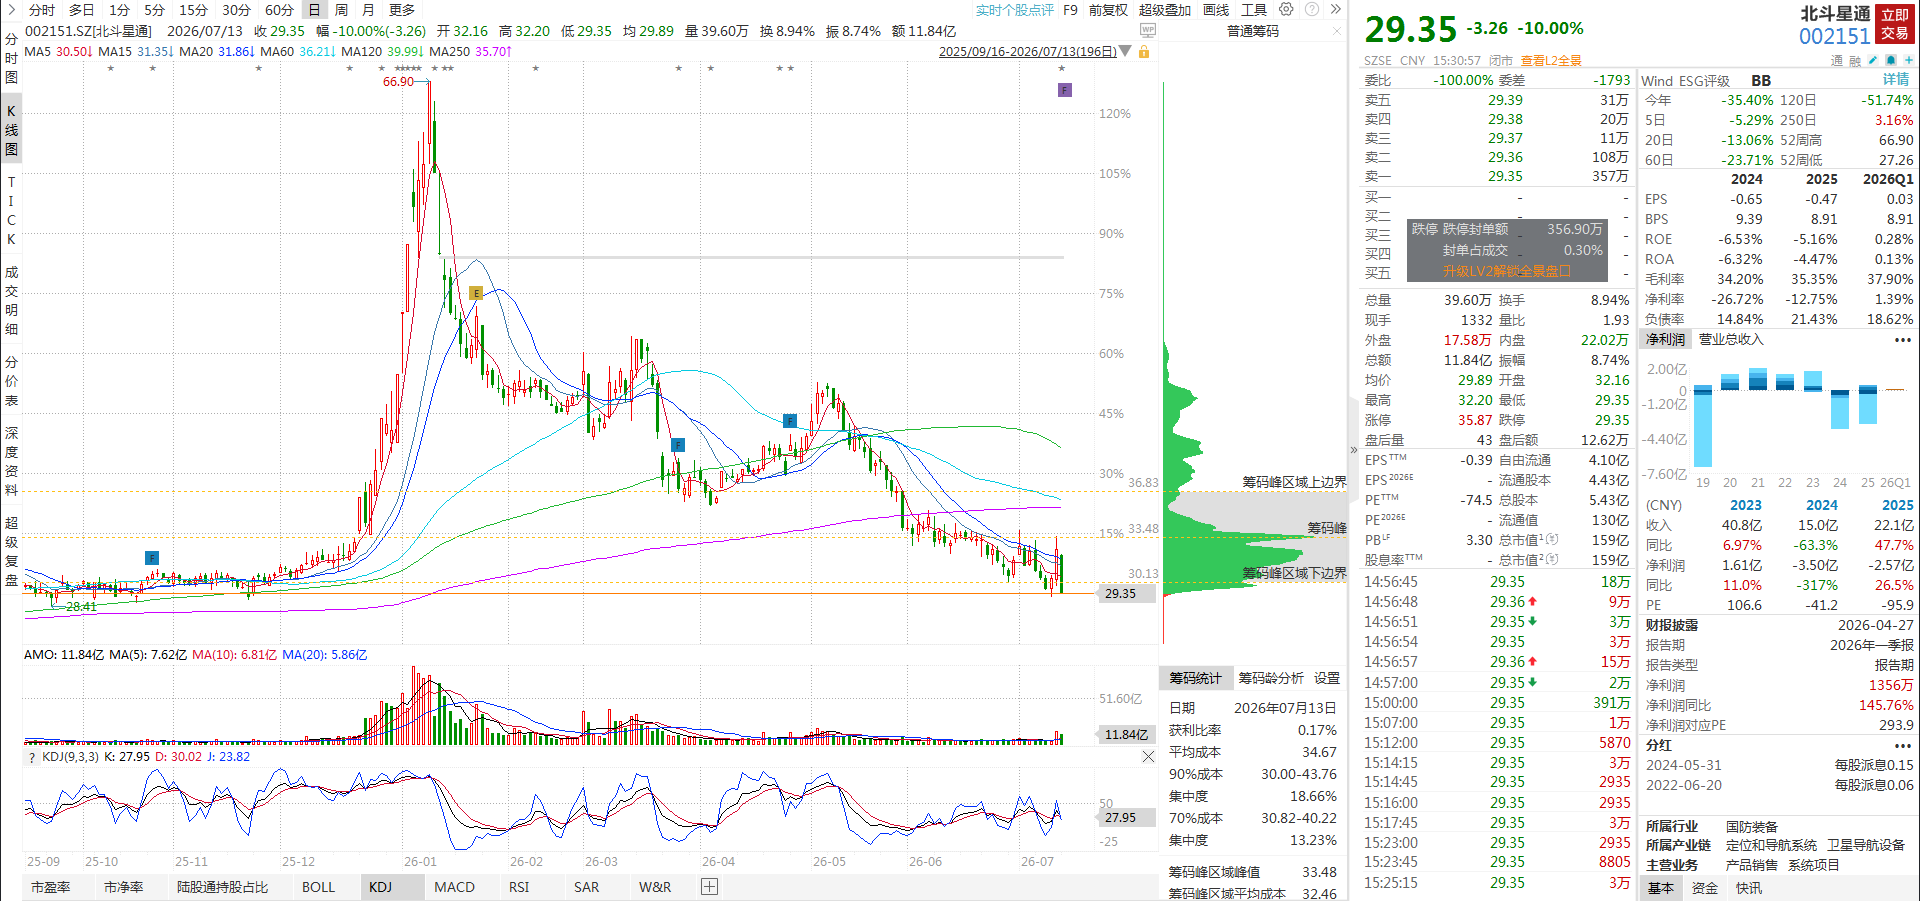Open the 筹码龄分析 tab
This screenshot has width=1920, height=901.
click(1271, 678)
